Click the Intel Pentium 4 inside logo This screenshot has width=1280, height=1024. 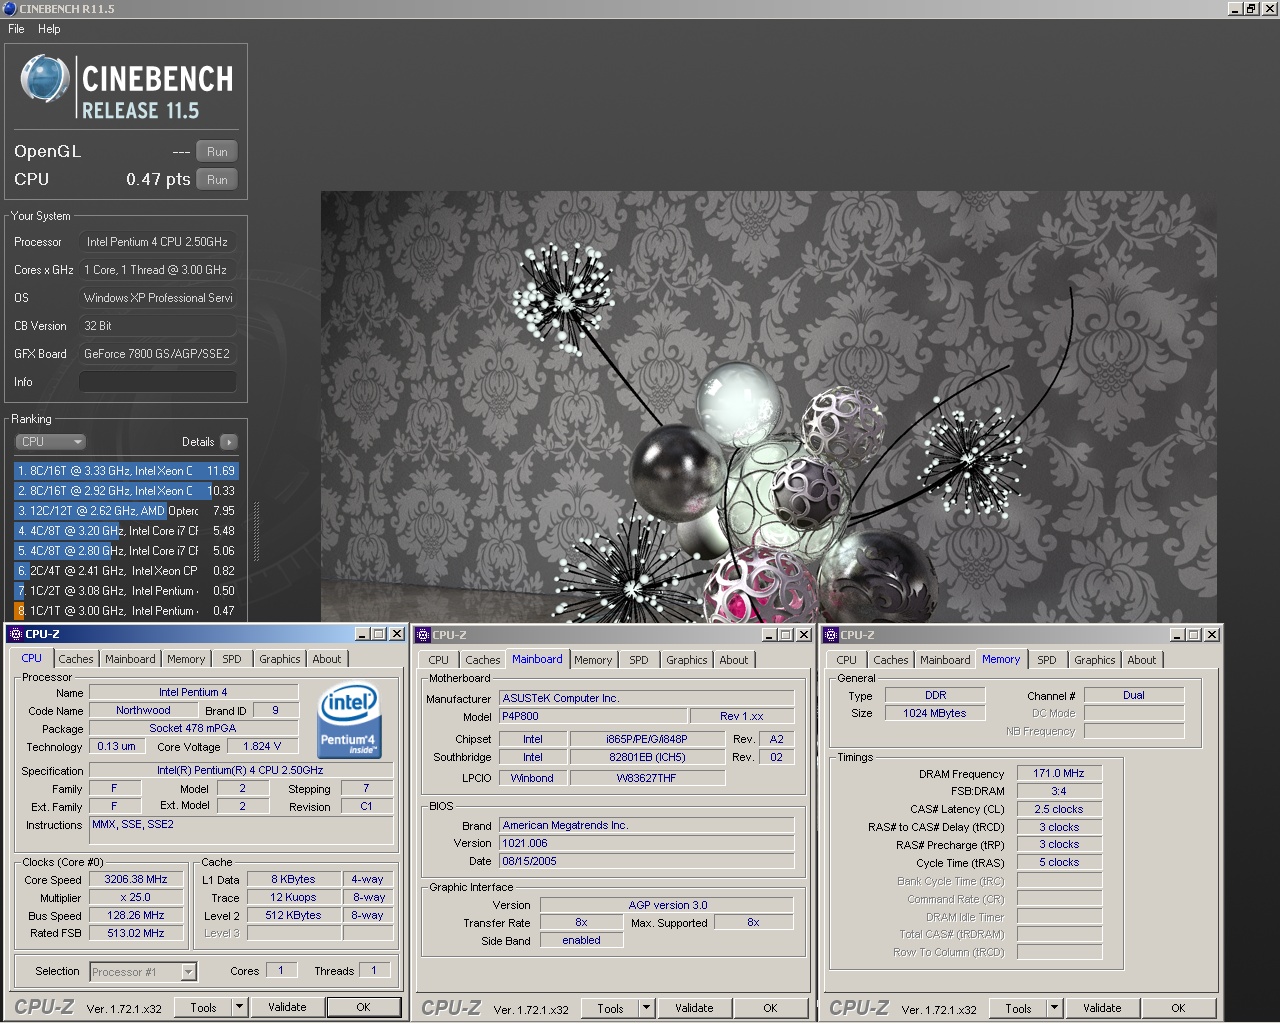[348, 722]
